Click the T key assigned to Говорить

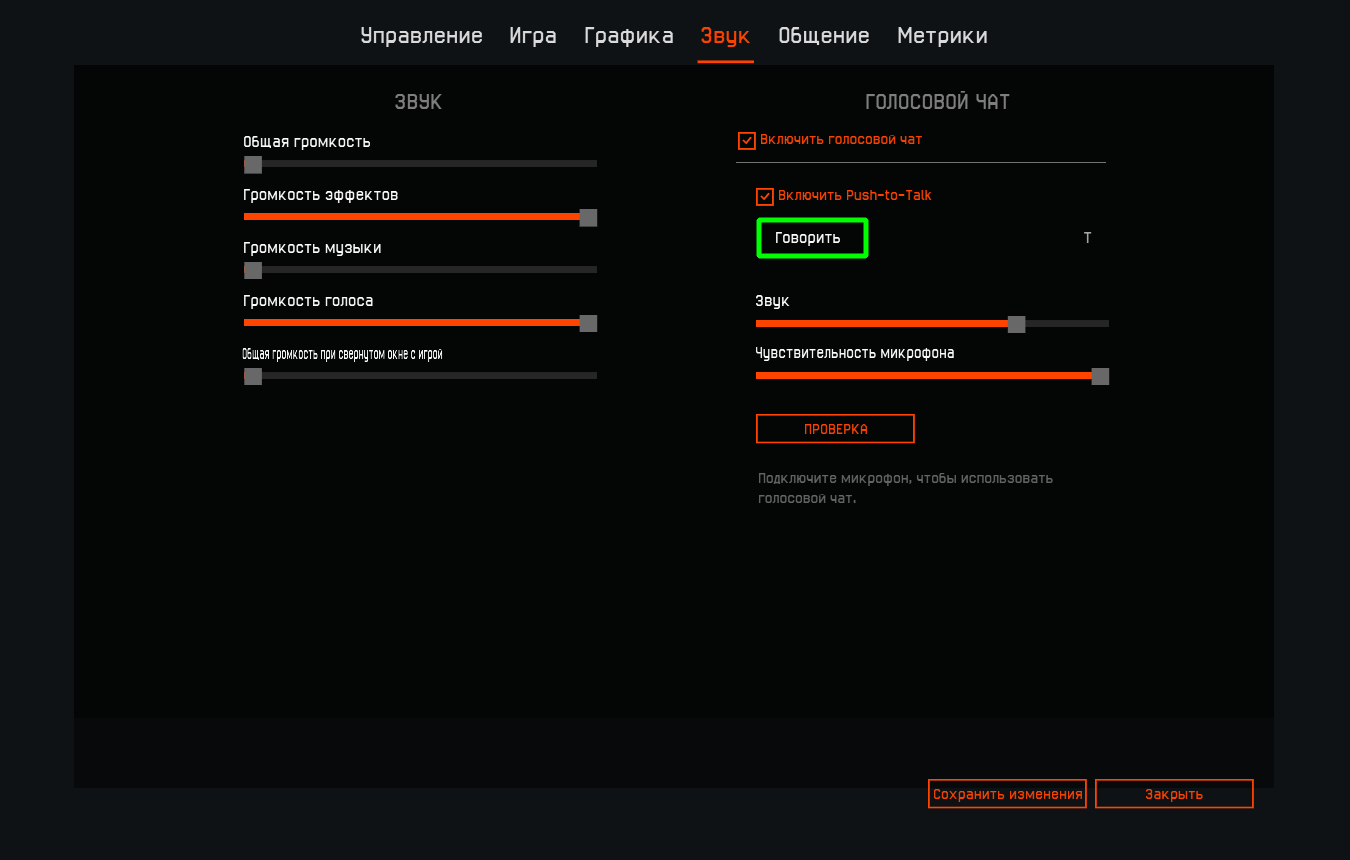pos(1087,238)
